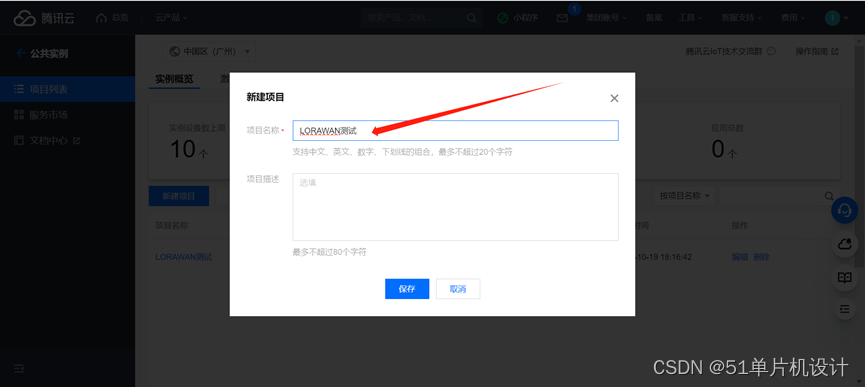Click the floating list menu icon
Image resolution: width=865 pixels, height=387 pixels.
click(845, 309)
